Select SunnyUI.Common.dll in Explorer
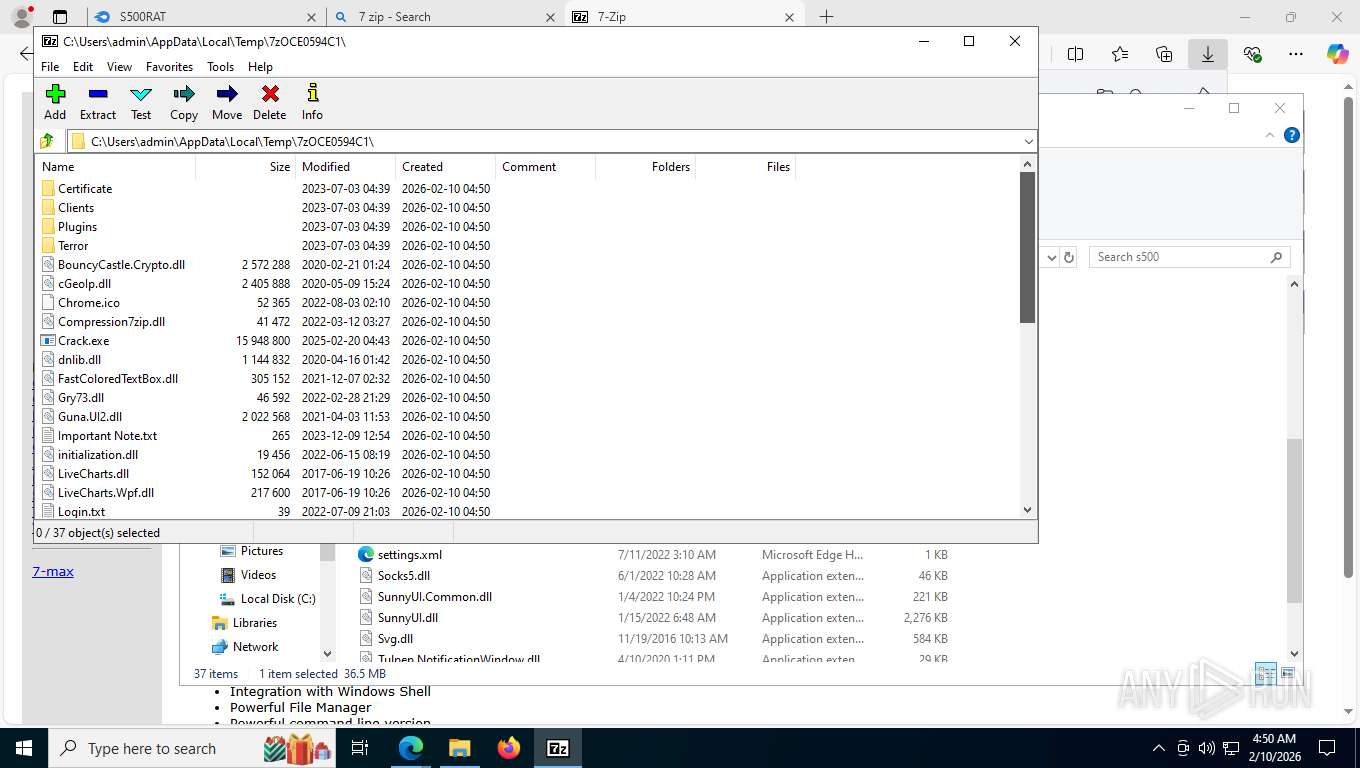Viewport: 1360px width, 768px height. click(x=434, y=597)
